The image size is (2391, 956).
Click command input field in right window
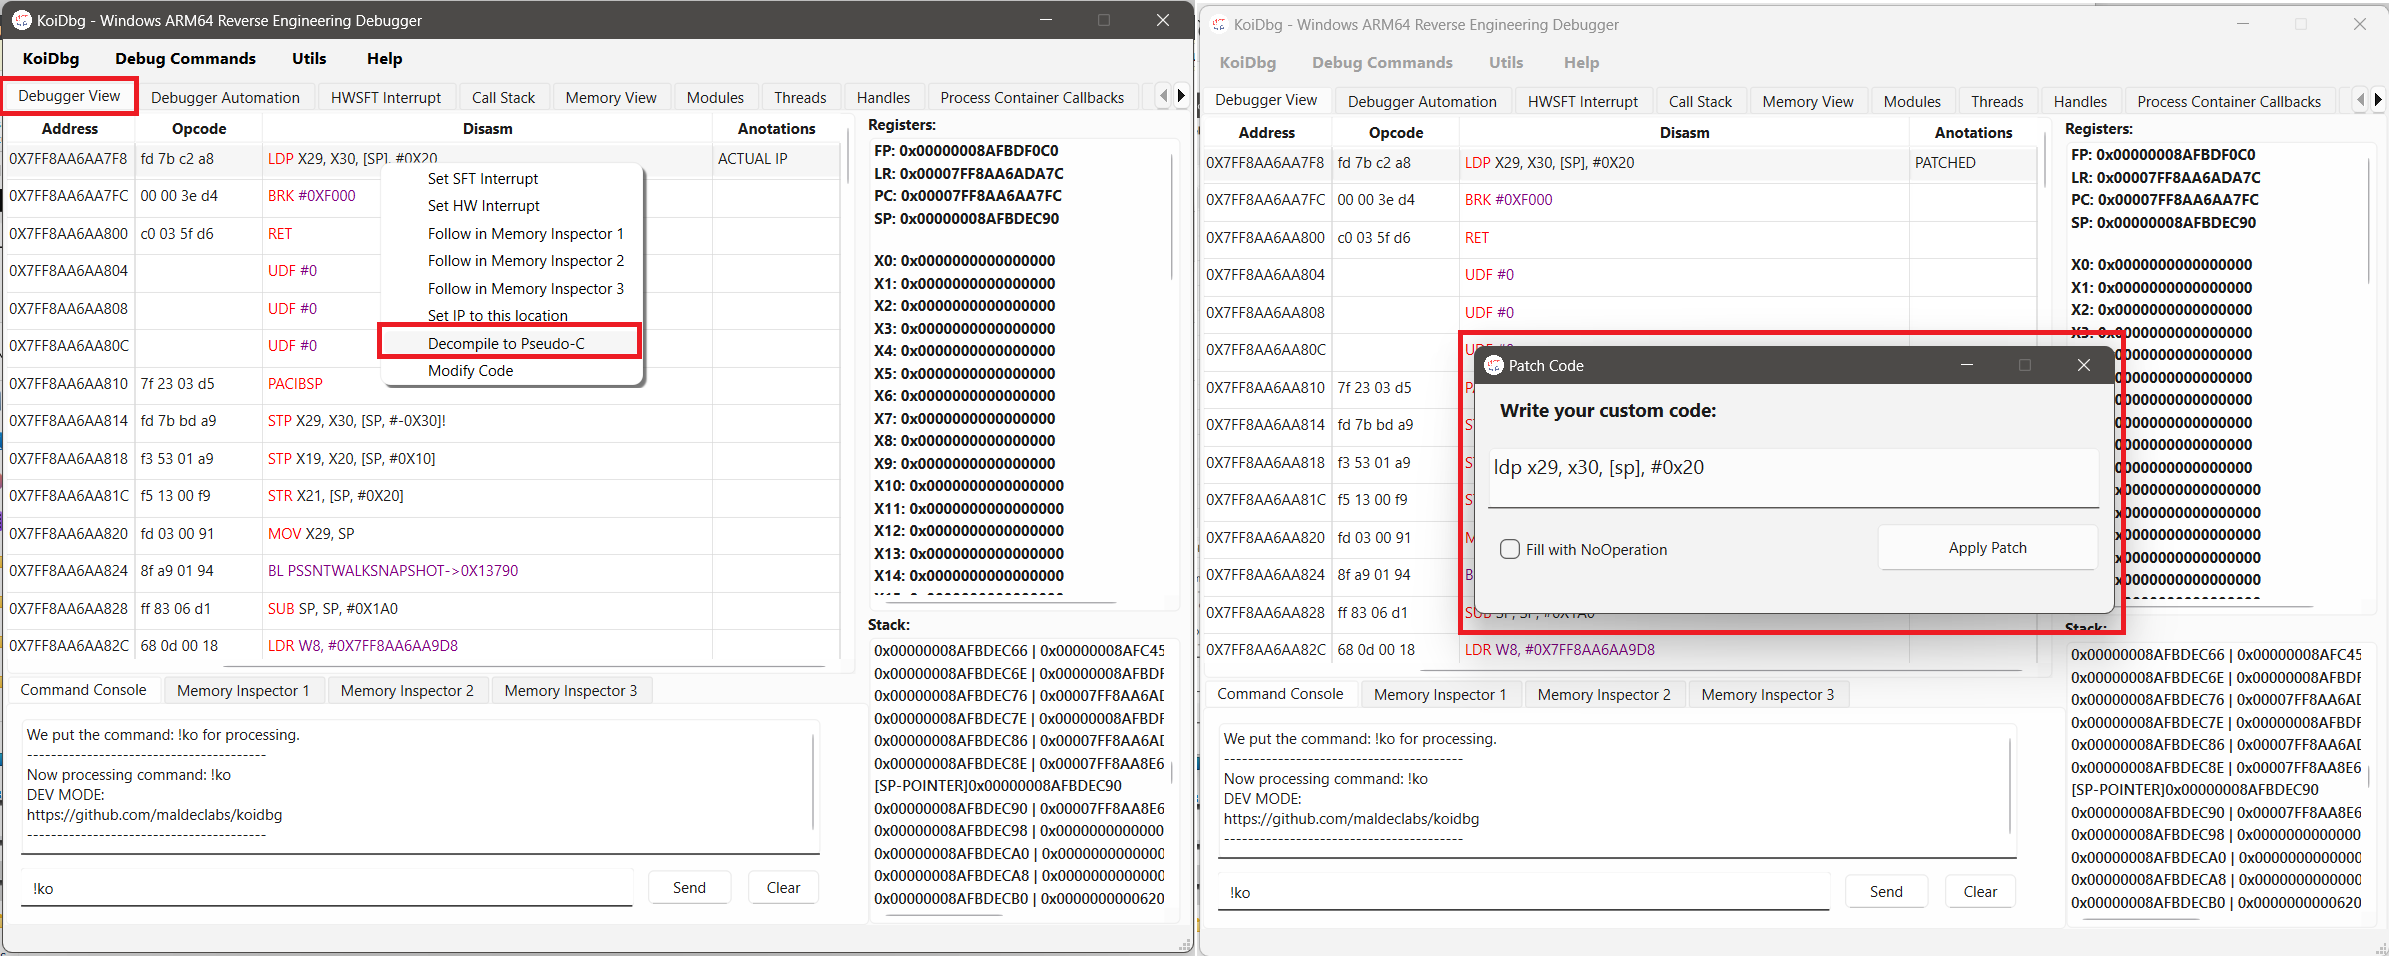[x=1524, y=892]
